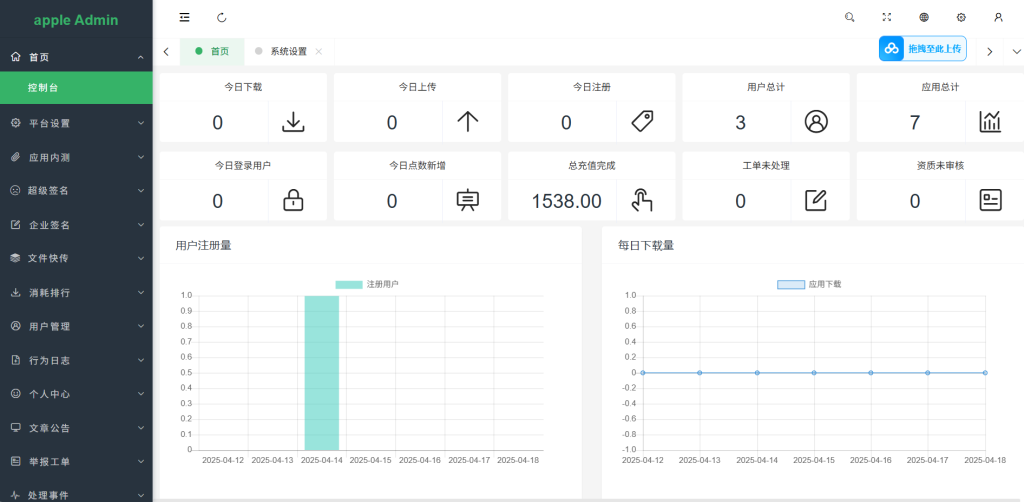Image resolution: width=1024 pixels, height=502 pixels.
Task: Click the apple Admin logo title
Action: (x=76, y=20)
